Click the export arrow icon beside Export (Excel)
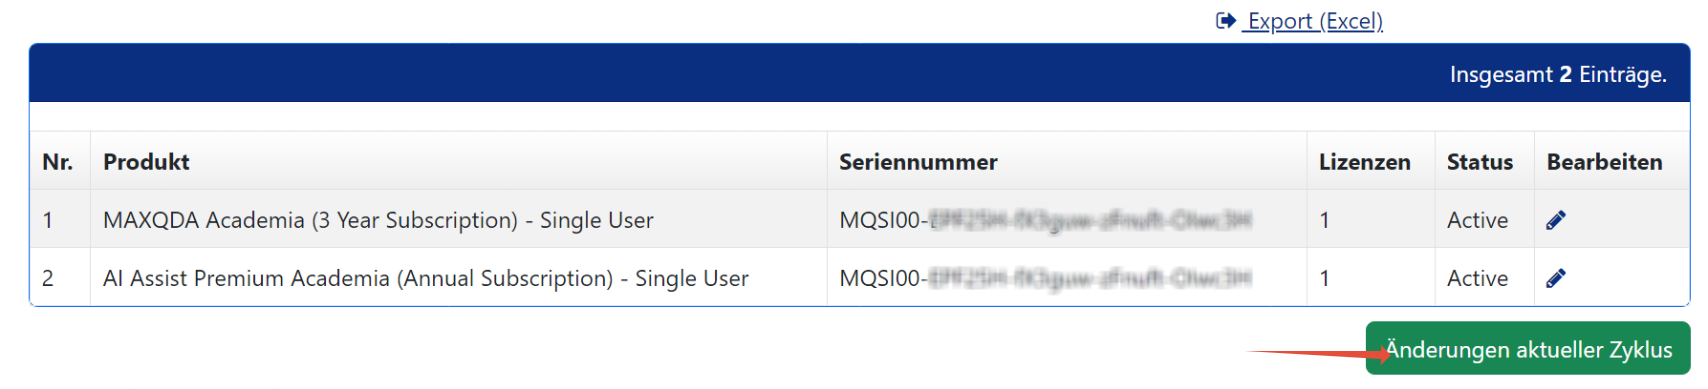This screenshot has width=1708, height=389. [1226, 20]
